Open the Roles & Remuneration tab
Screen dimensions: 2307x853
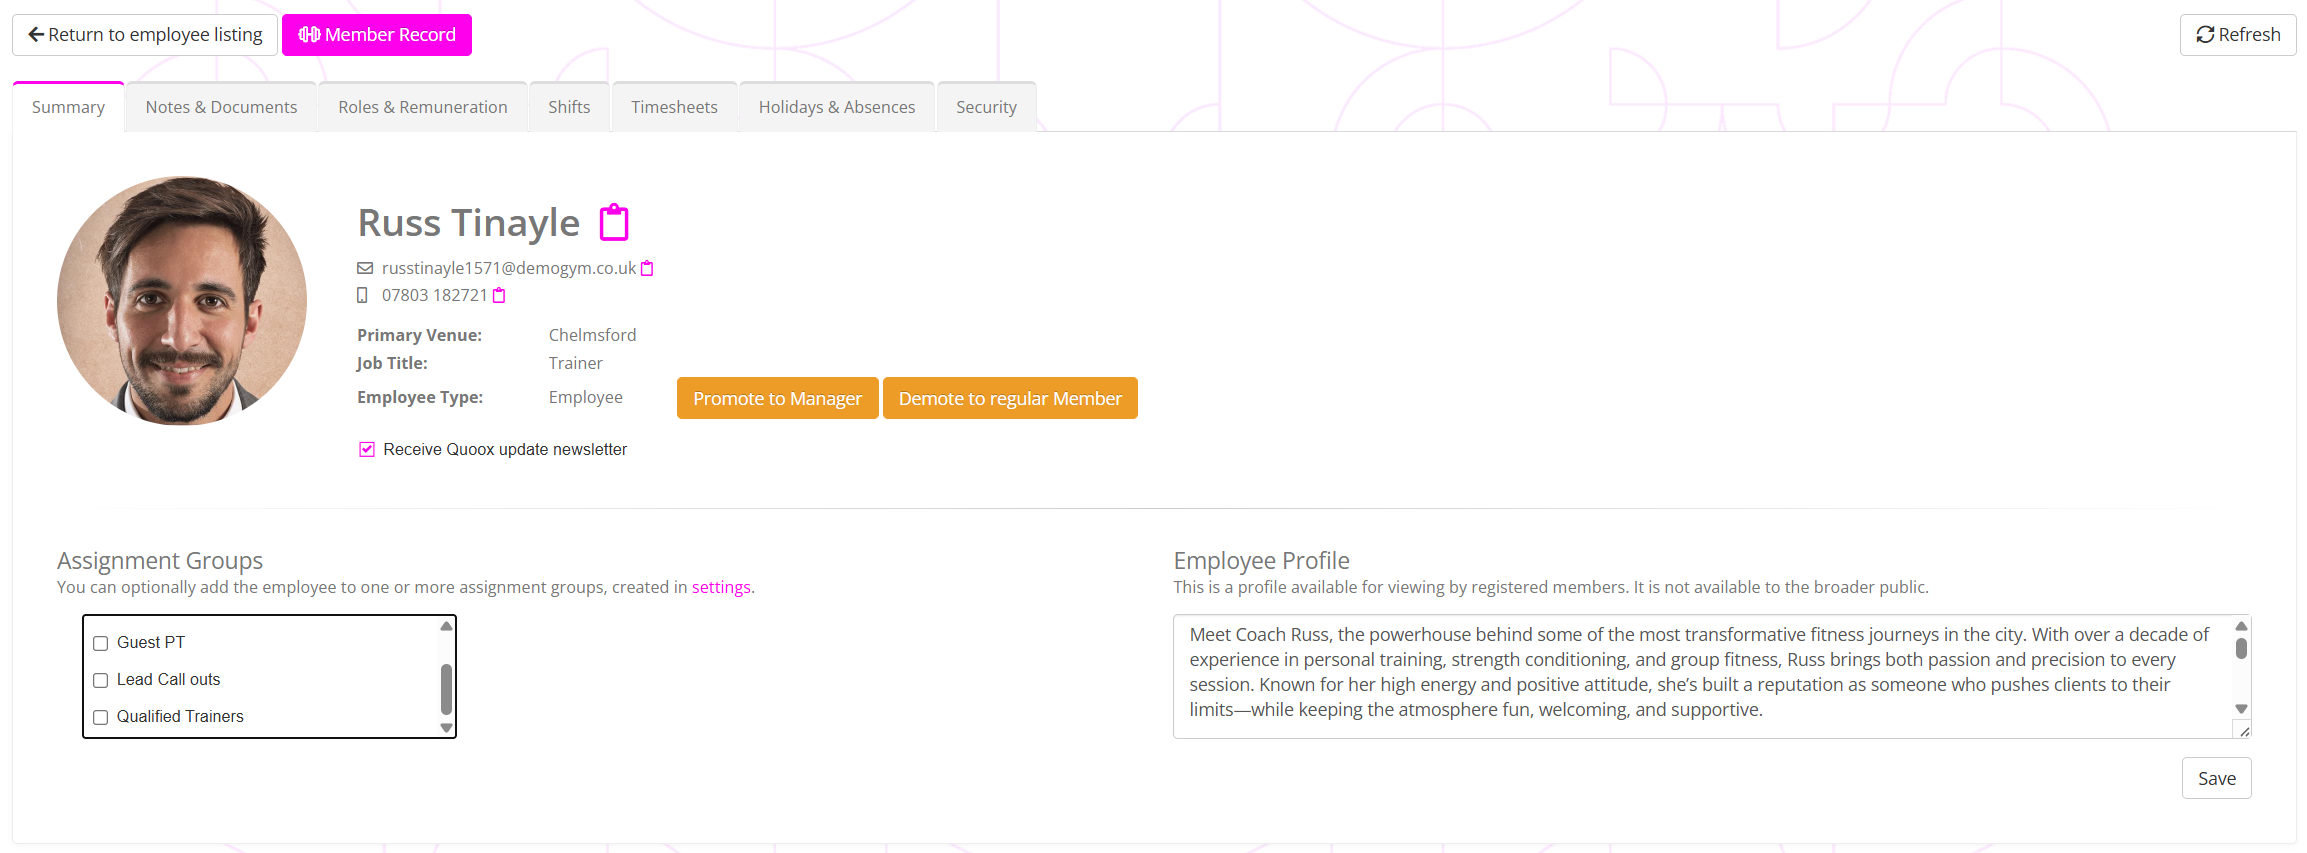pyautogui.click(x=422, y=107)
